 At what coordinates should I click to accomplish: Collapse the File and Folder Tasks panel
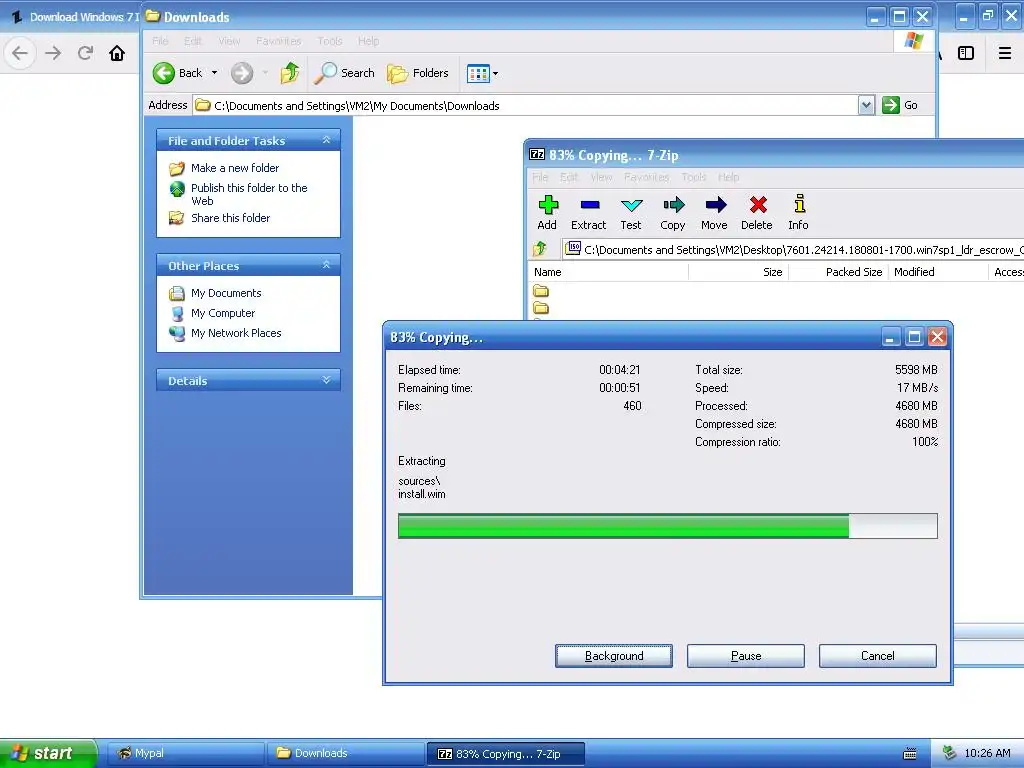click(x=327, y=140)
